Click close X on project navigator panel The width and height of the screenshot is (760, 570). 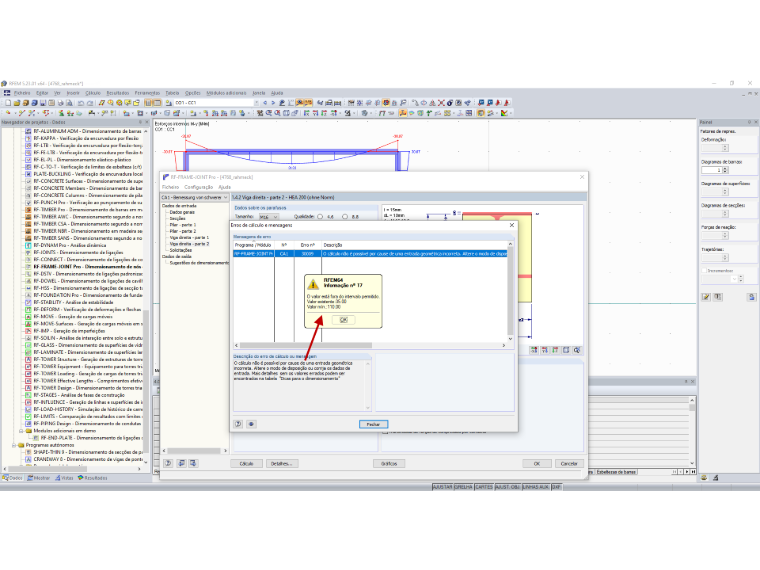pyautogui.click(x=147, y=122)
